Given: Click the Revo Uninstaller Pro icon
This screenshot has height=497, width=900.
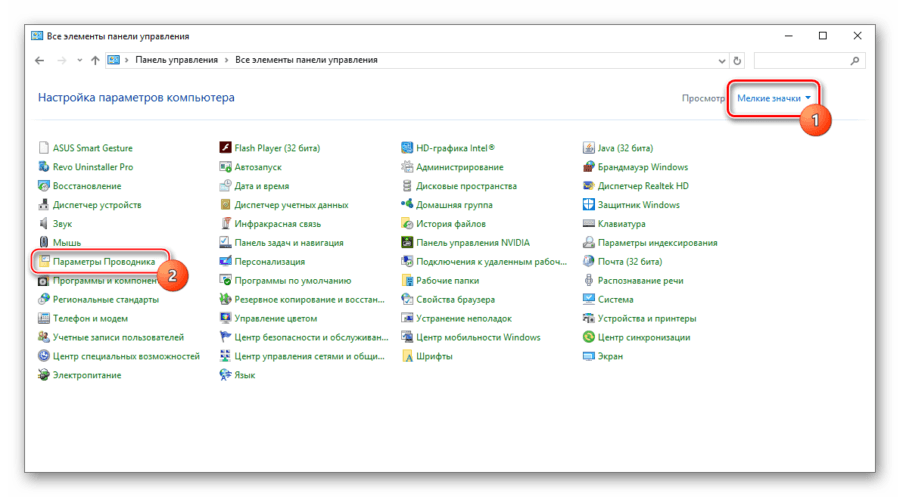Looking at the screenshot, I should click(x=44, y=167).
